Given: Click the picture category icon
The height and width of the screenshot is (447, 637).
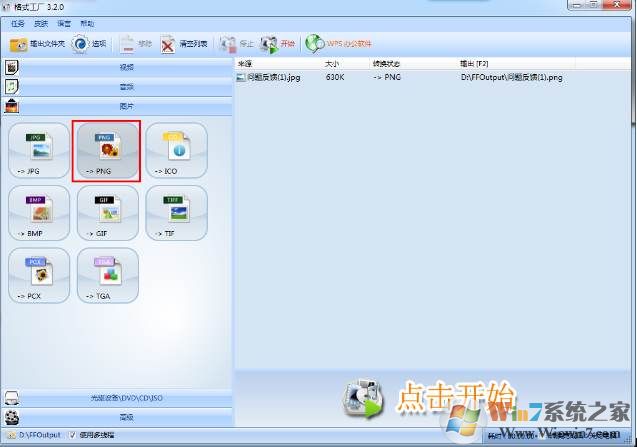Looking at the screenshot, I should point(12,106).
